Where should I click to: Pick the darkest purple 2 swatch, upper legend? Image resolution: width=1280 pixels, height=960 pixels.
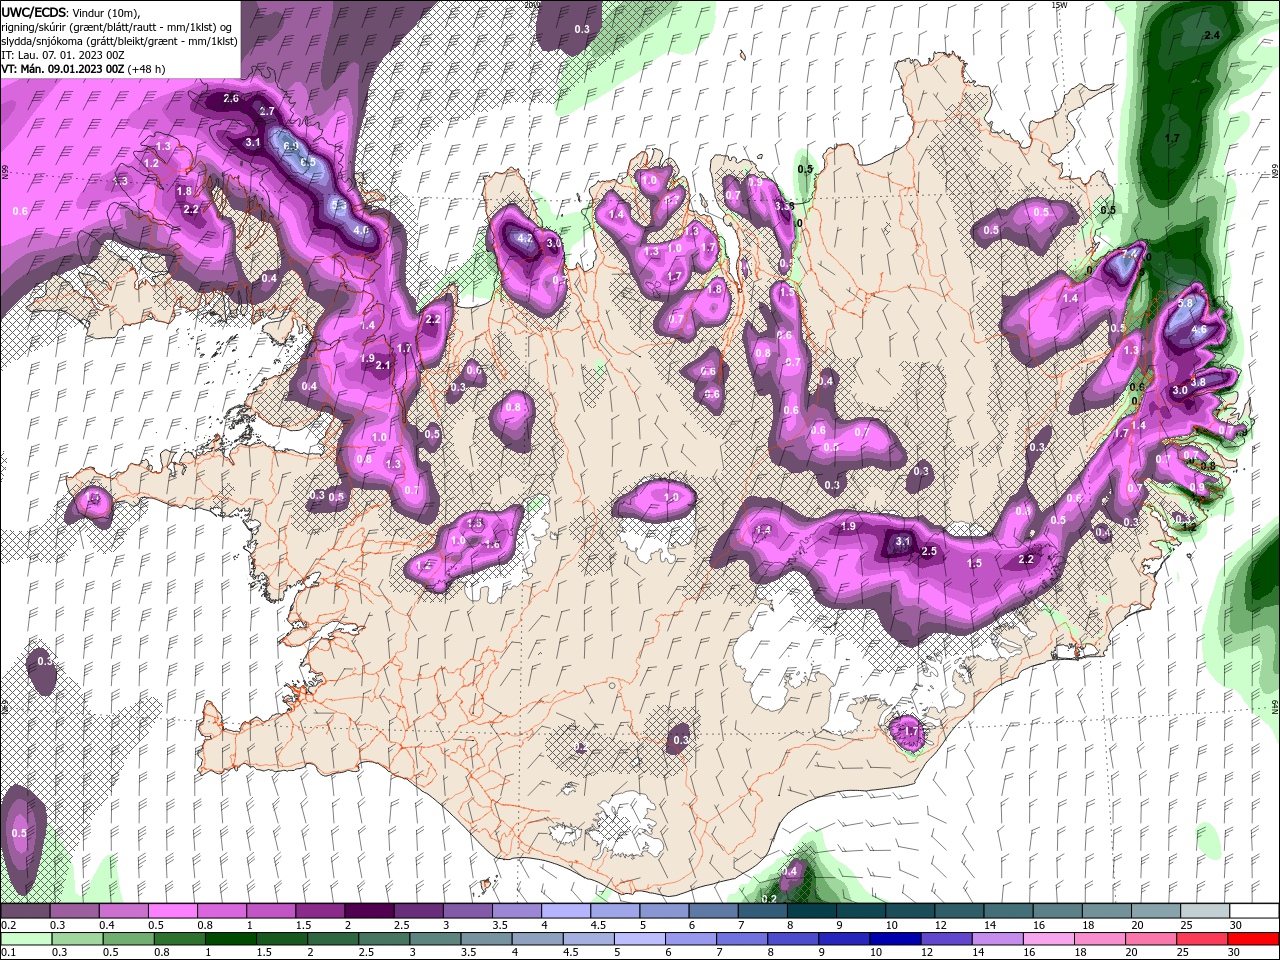pyautogui.click(x=369, y=911)
